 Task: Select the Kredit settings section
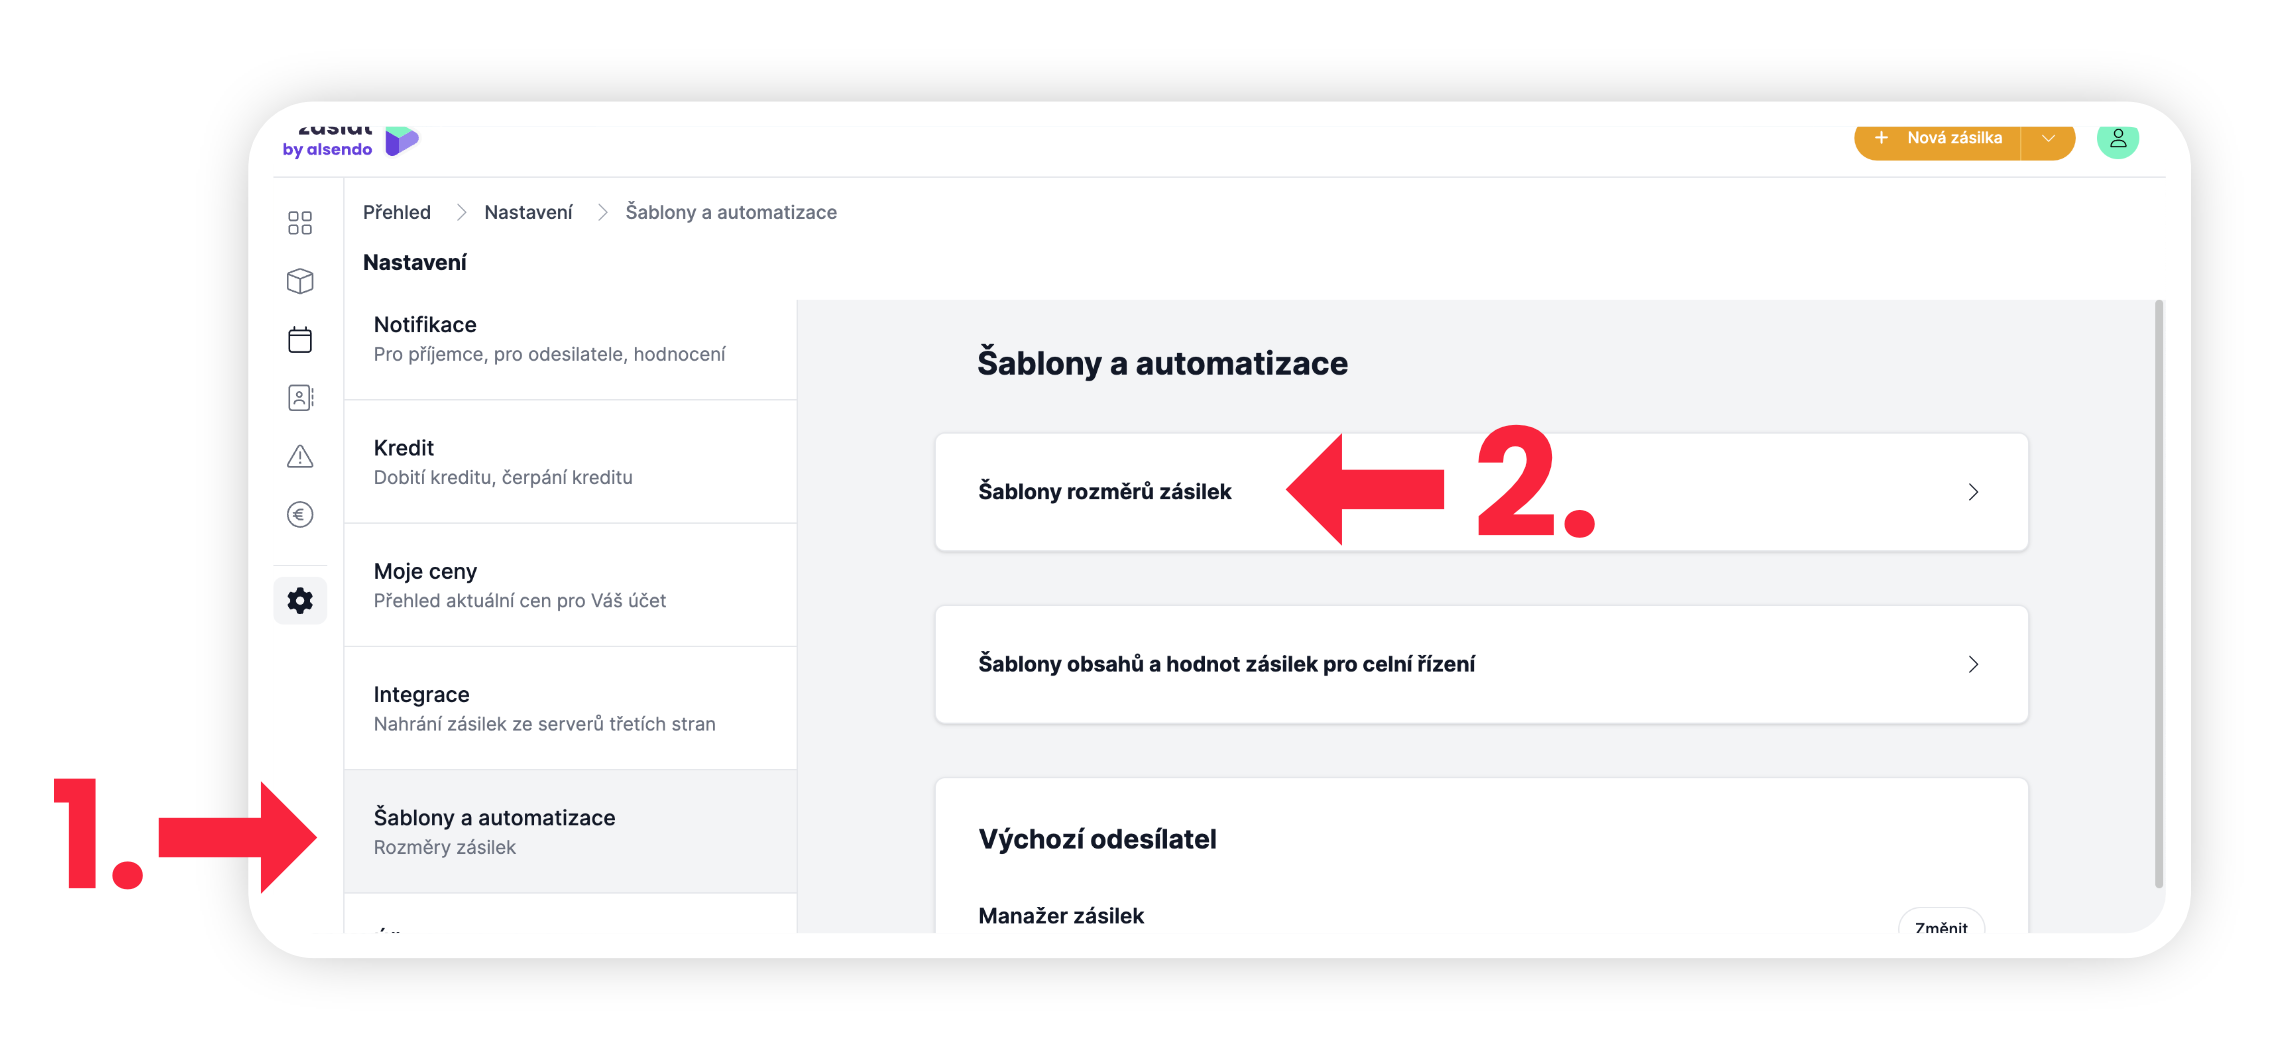(570, 462)
